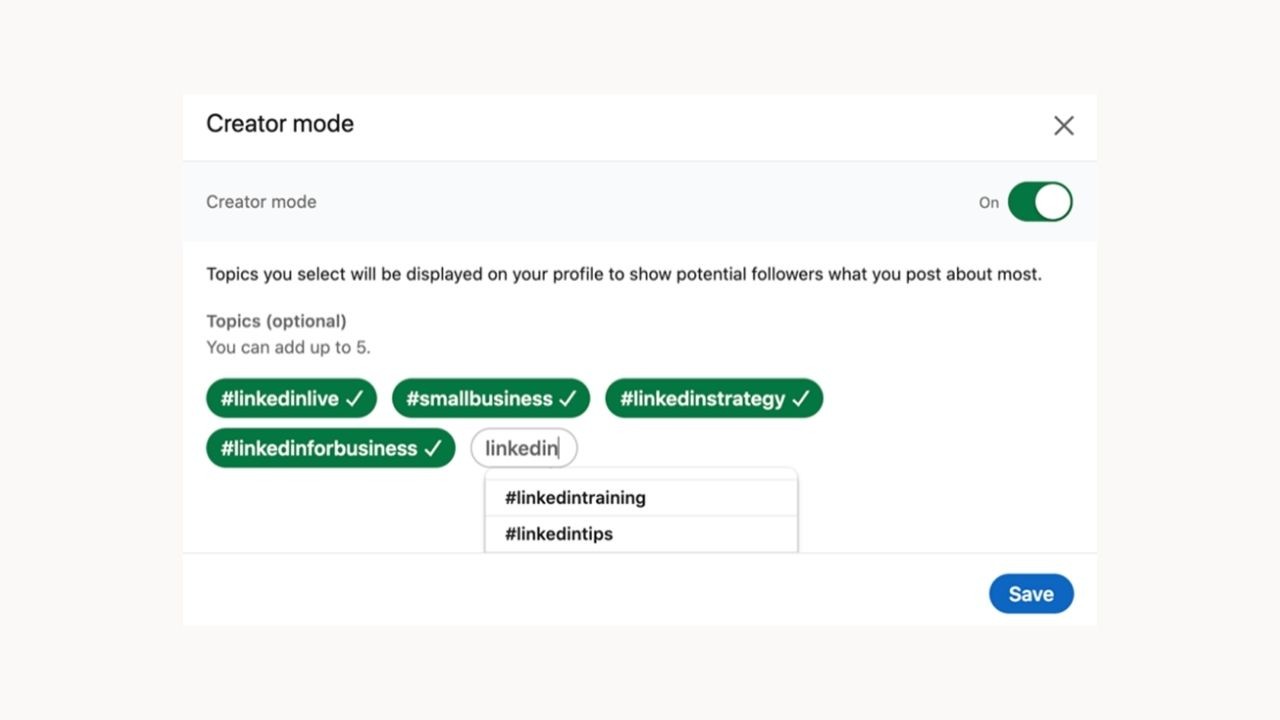The width and height of the screenshot is (1280, 720).
Task: Choose #linkedintraining from the suggestions
Action: (641, 498)
